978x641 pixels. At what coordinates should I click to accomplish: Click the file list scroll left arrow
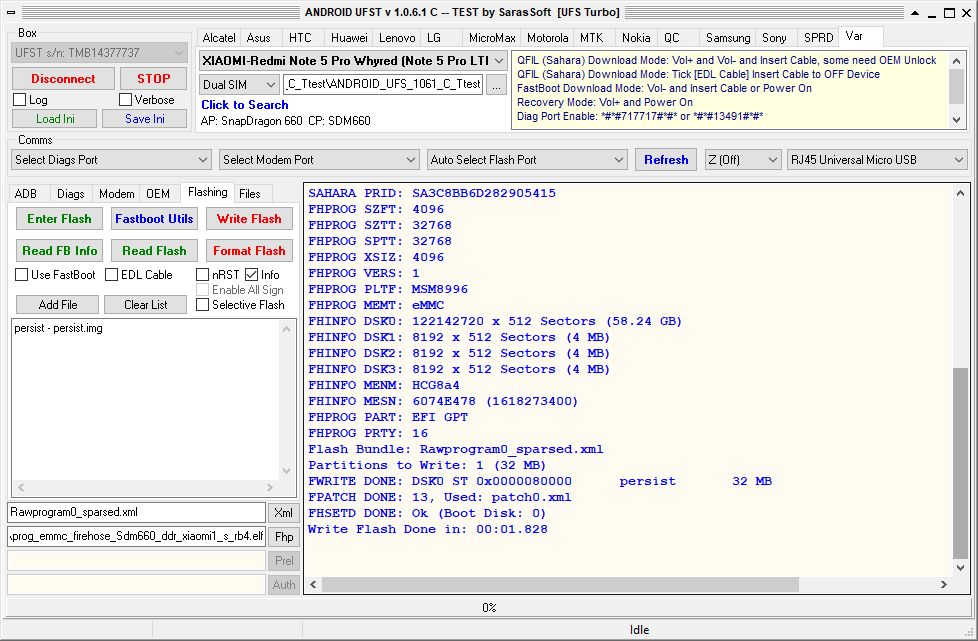click(21, 488)
